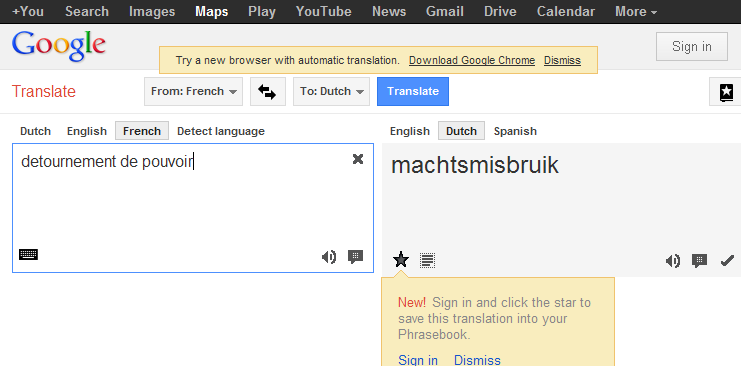741x366 pixels.
Task: Swap the source and target languages
Action: click(267, 91)
